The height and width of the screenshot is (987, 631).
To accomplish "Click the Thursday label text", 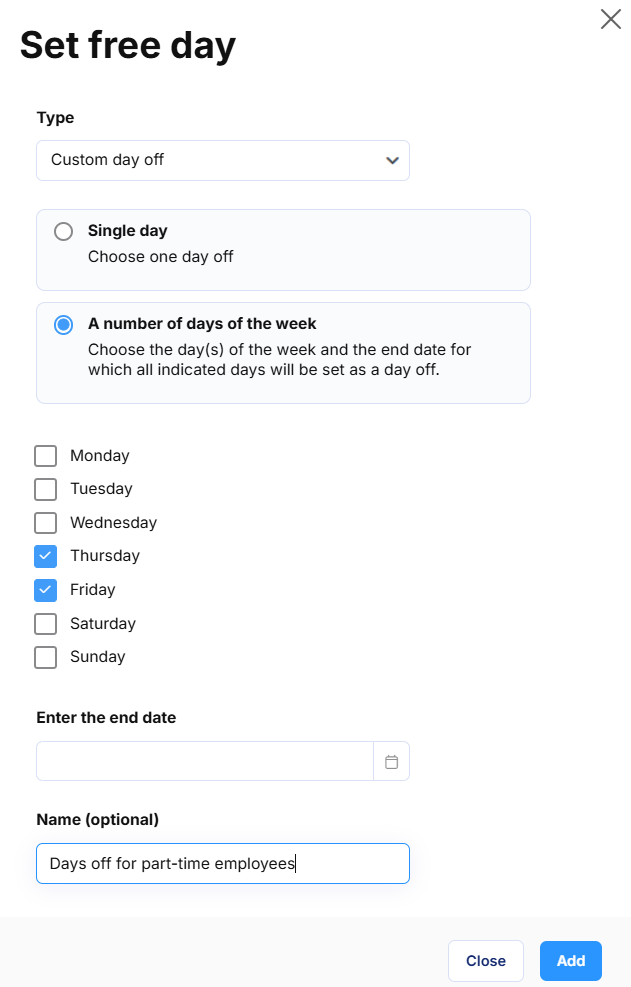I will point(105,556).
